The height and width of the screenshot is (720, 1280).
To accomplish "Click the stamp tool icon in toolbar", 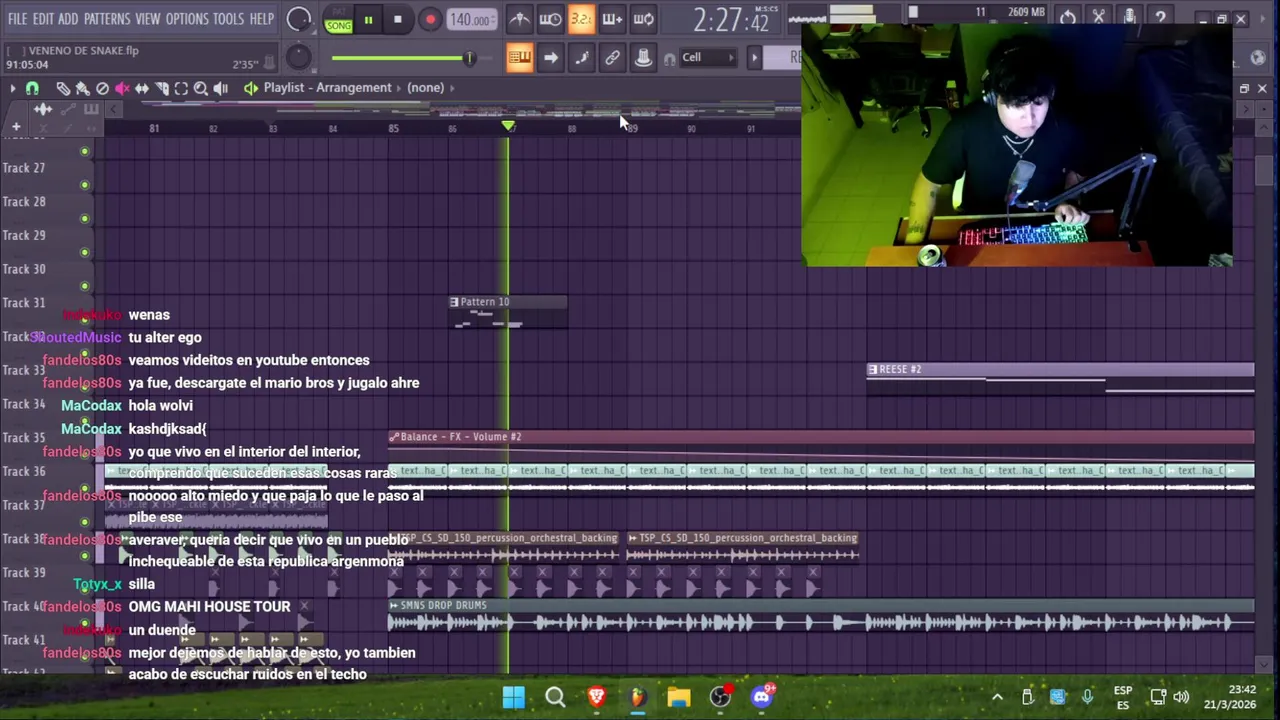I will (644, 58).
